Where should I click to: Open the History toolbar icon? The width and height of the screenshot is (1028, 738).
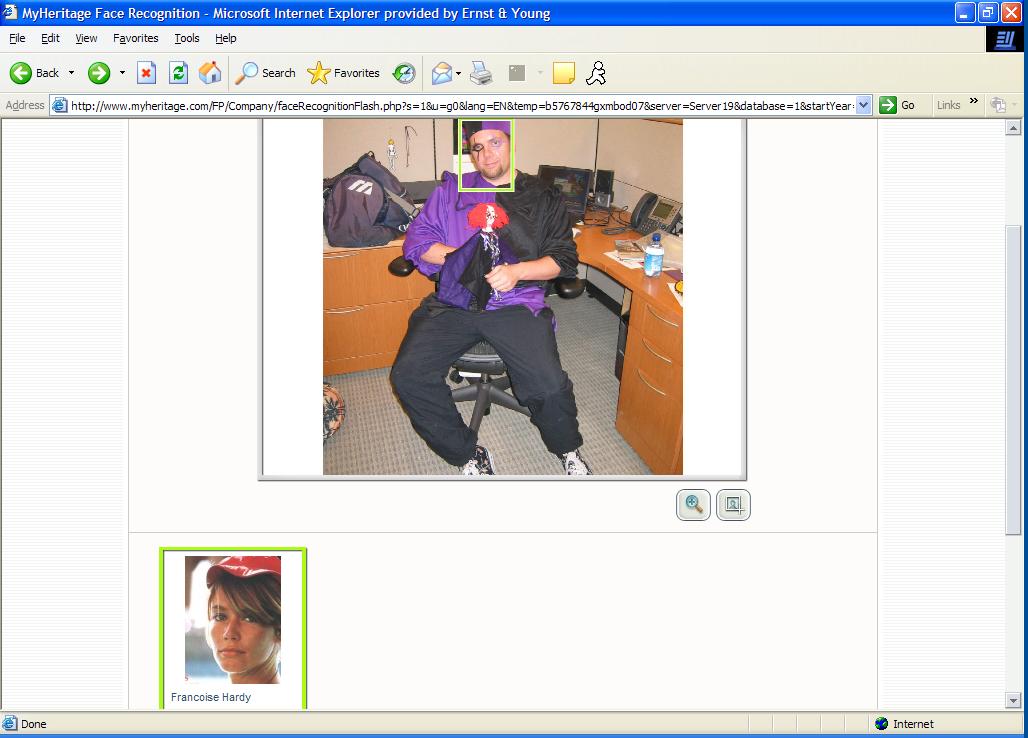click(x=404, y=73)
